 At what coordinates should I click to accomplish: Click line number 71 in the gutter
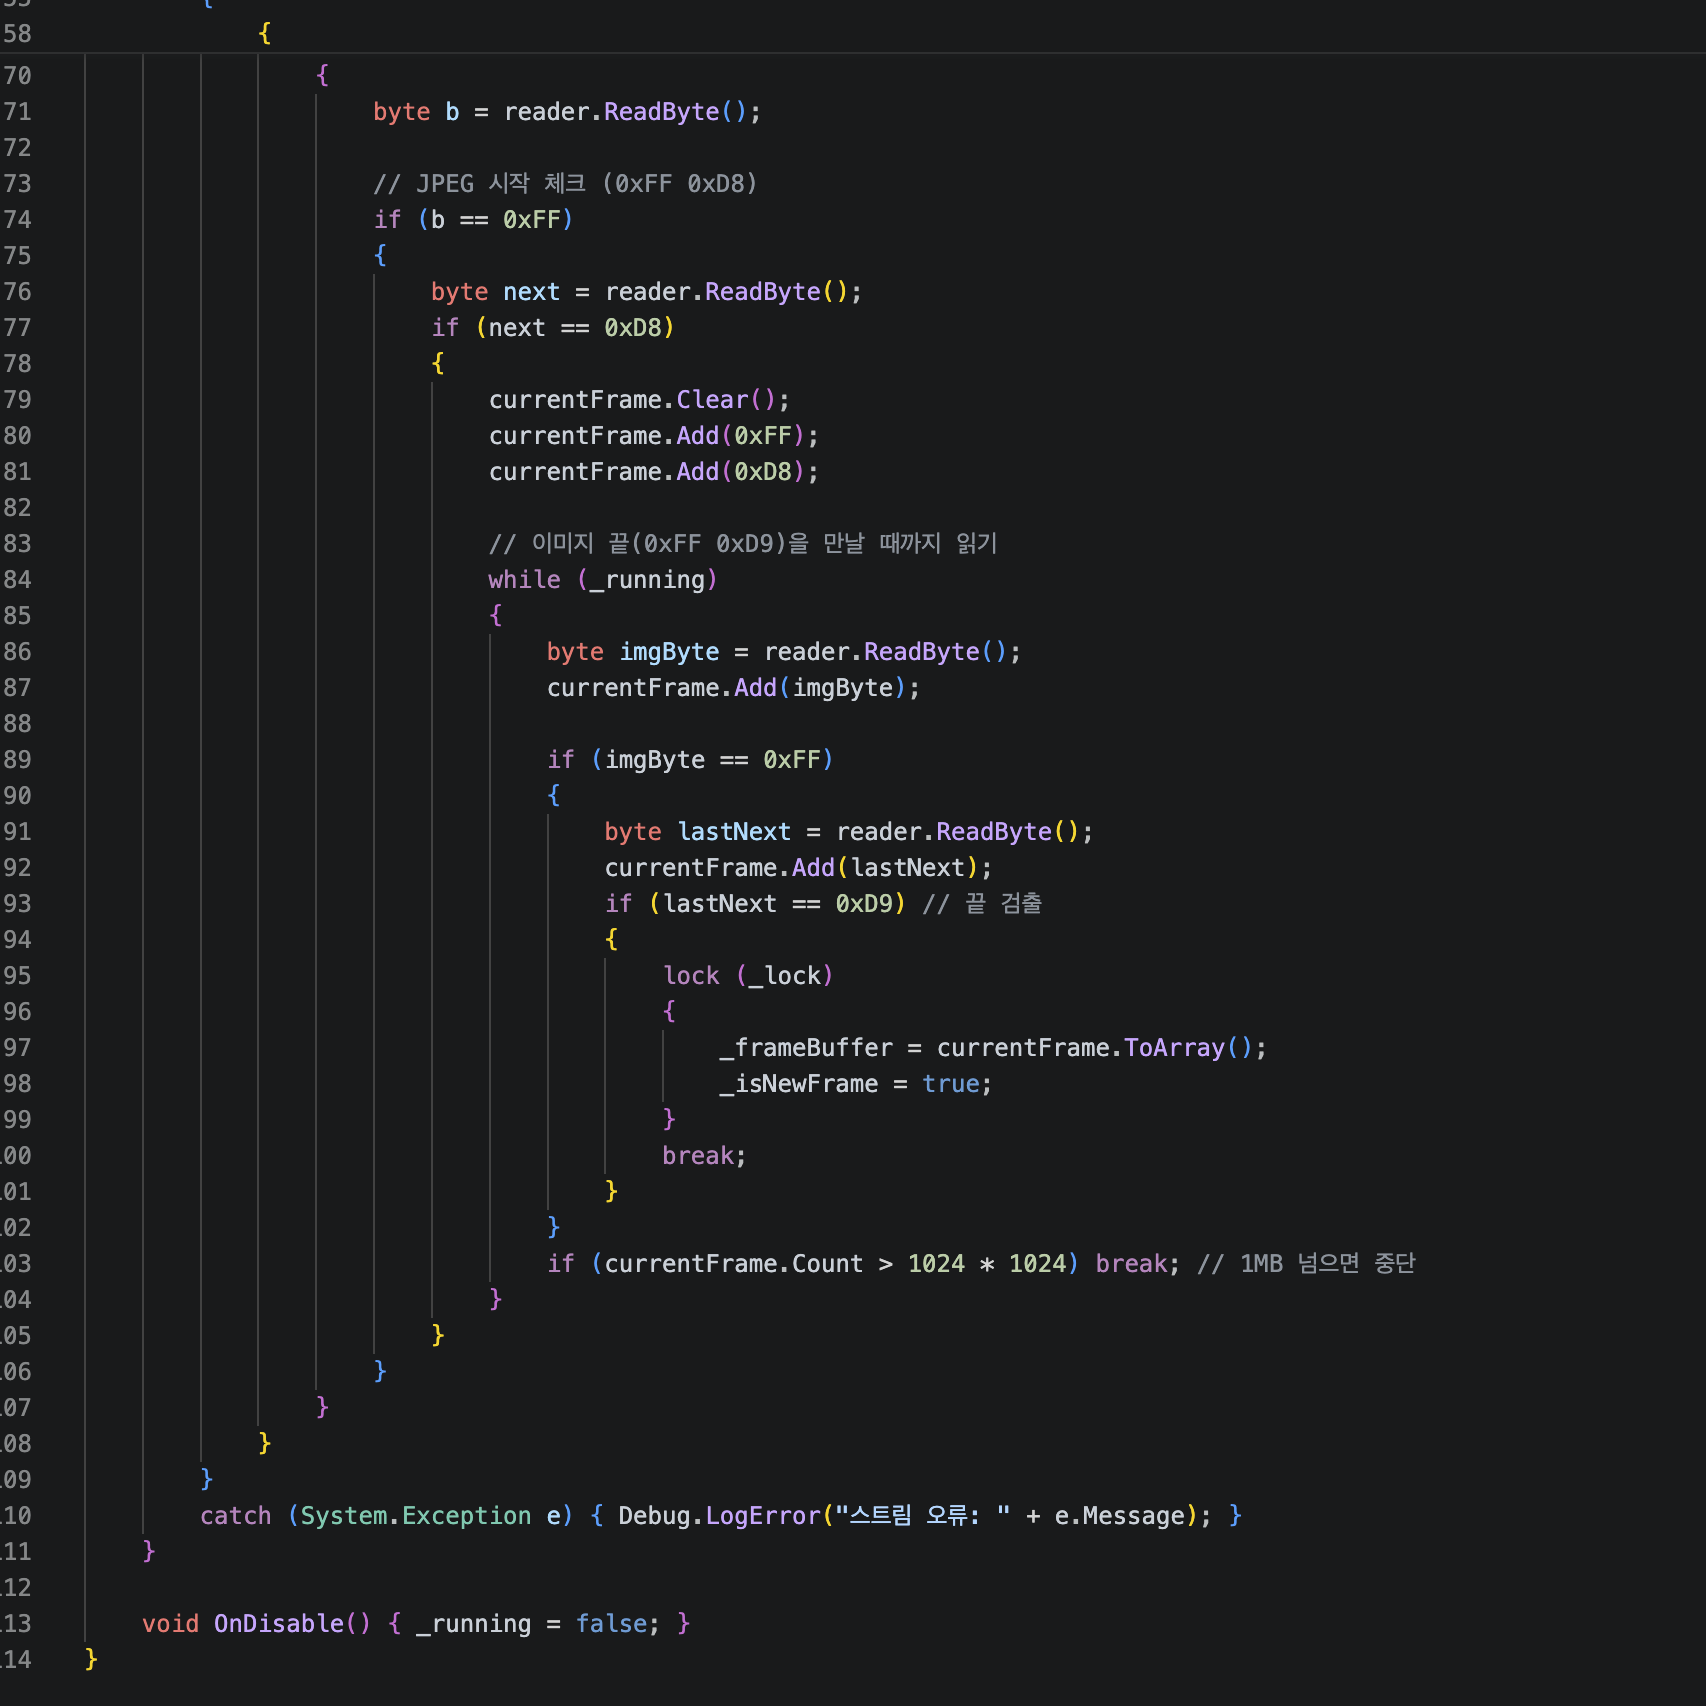(17, 112)
